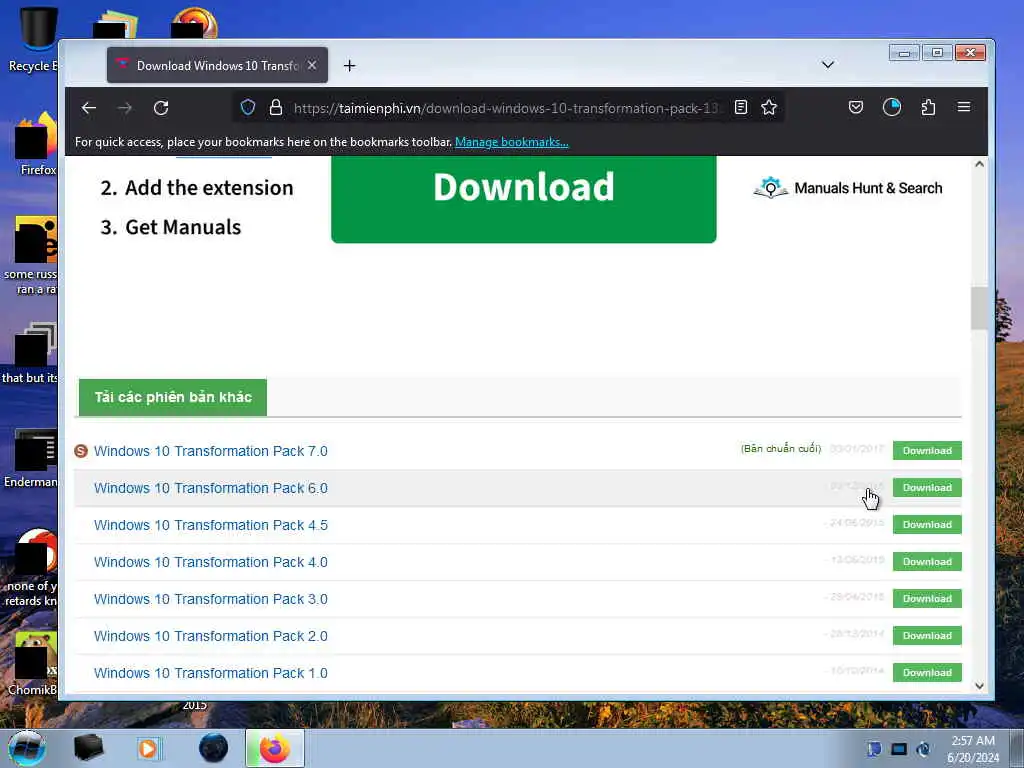
Task: Click the Firefox taskbar button
Action: (x=275, y=748)
